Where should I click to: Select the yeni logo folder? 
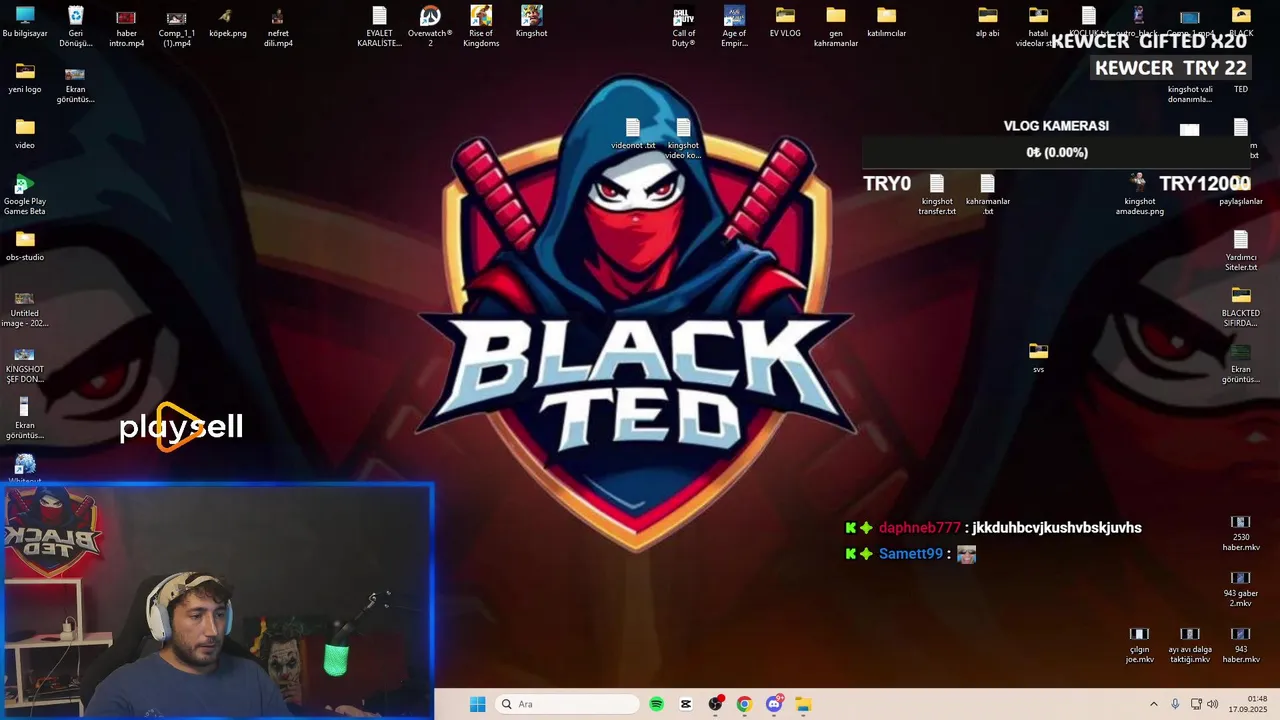pos(25,78)
